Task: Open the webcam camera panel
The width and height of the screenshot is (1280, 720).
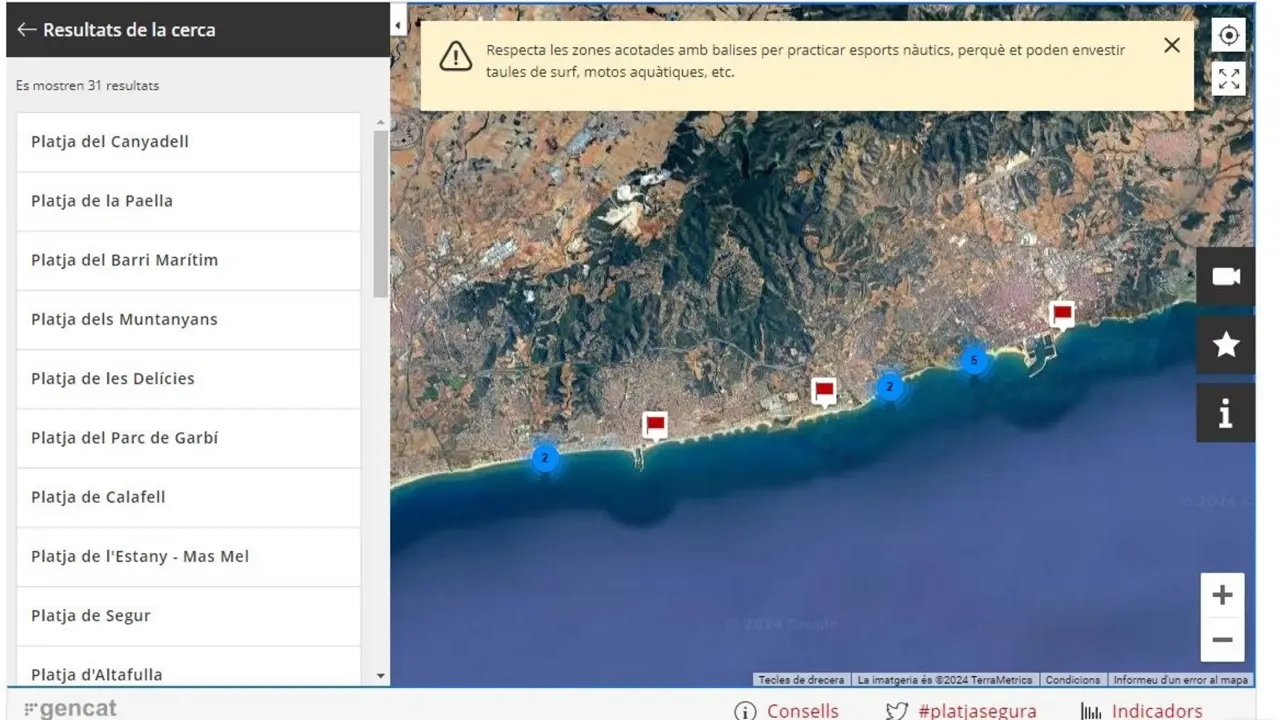Action: [x=1226, y=277]
